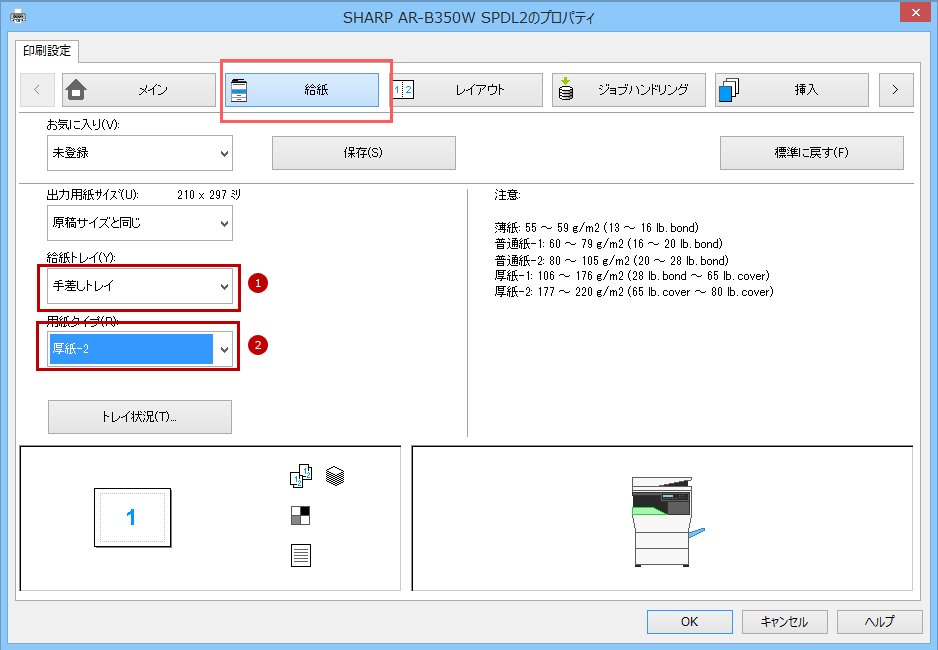This screenshot has width=938, height=650.
Task: Open ヘルプ for this dialog
Action: [879, 622]
